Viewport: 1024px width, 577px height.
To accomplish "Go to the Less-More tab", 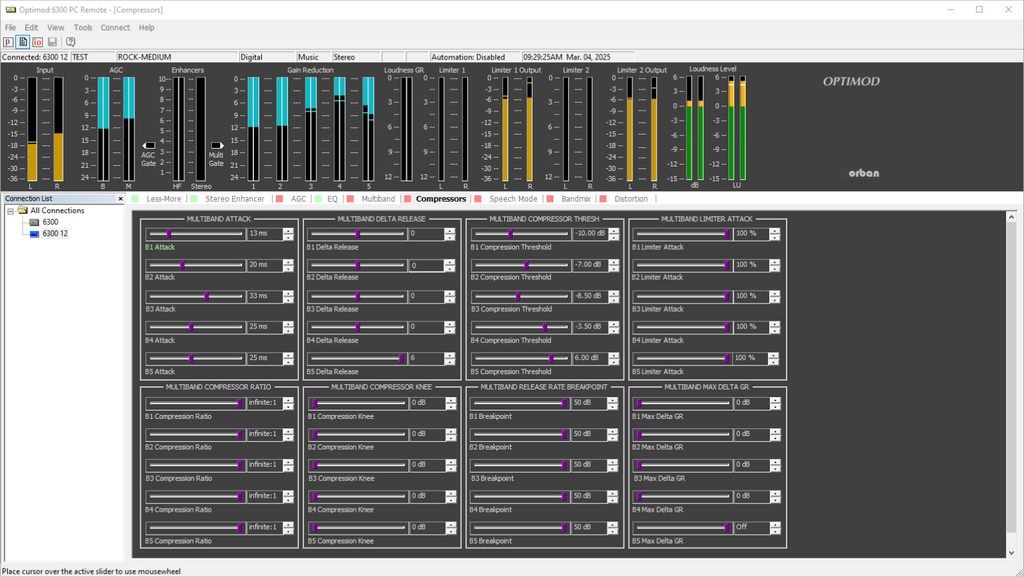I will point(163,199).
